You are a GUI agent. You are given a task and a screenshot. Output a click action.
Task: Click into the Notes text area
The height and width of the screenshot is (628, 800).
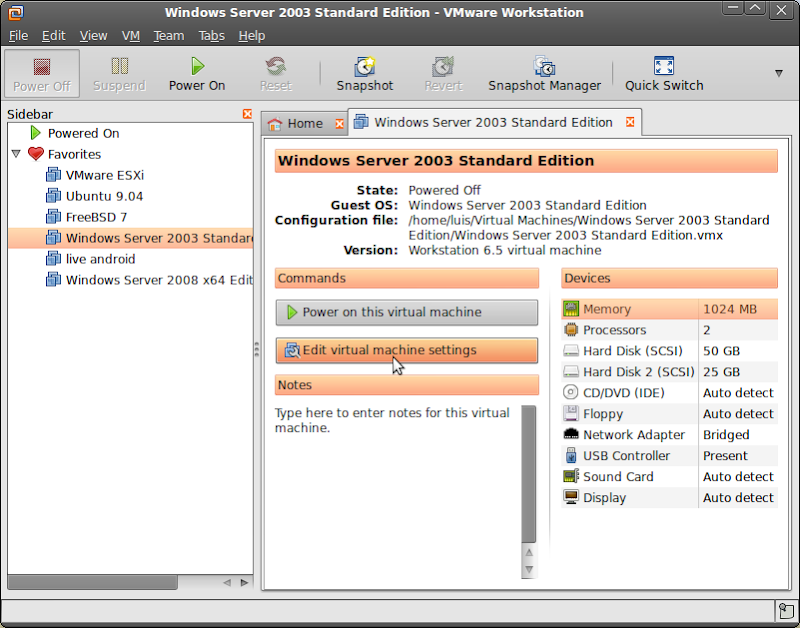(397, 490)
